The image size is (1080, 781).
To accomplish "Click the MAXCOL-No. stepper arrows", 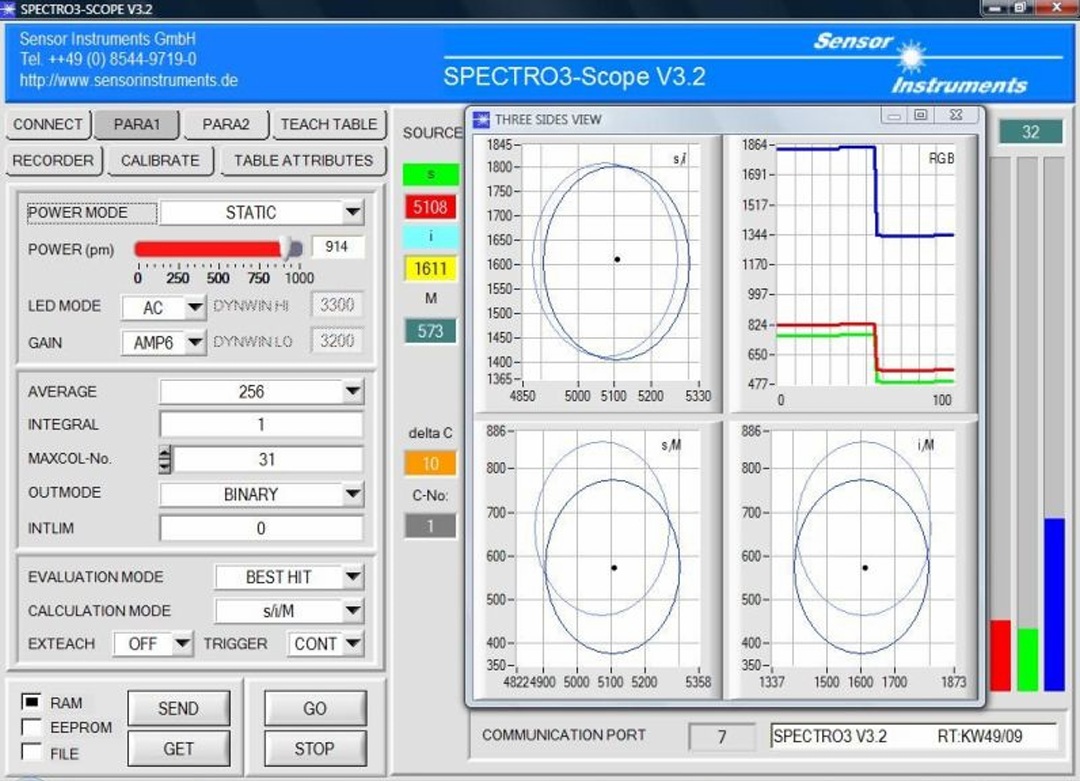I will tap(165, 459).
